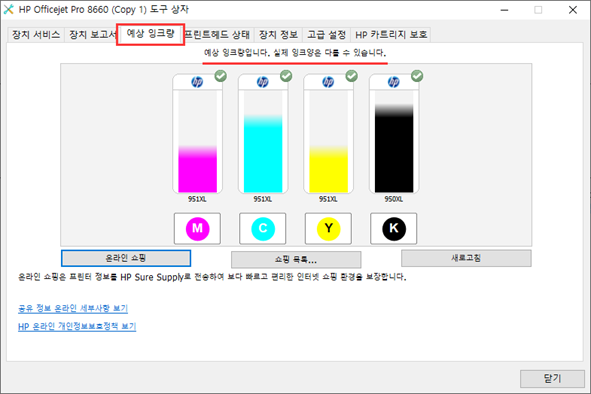
Task: Click the 닫기 button to close dialog
Action: (552, 379)
